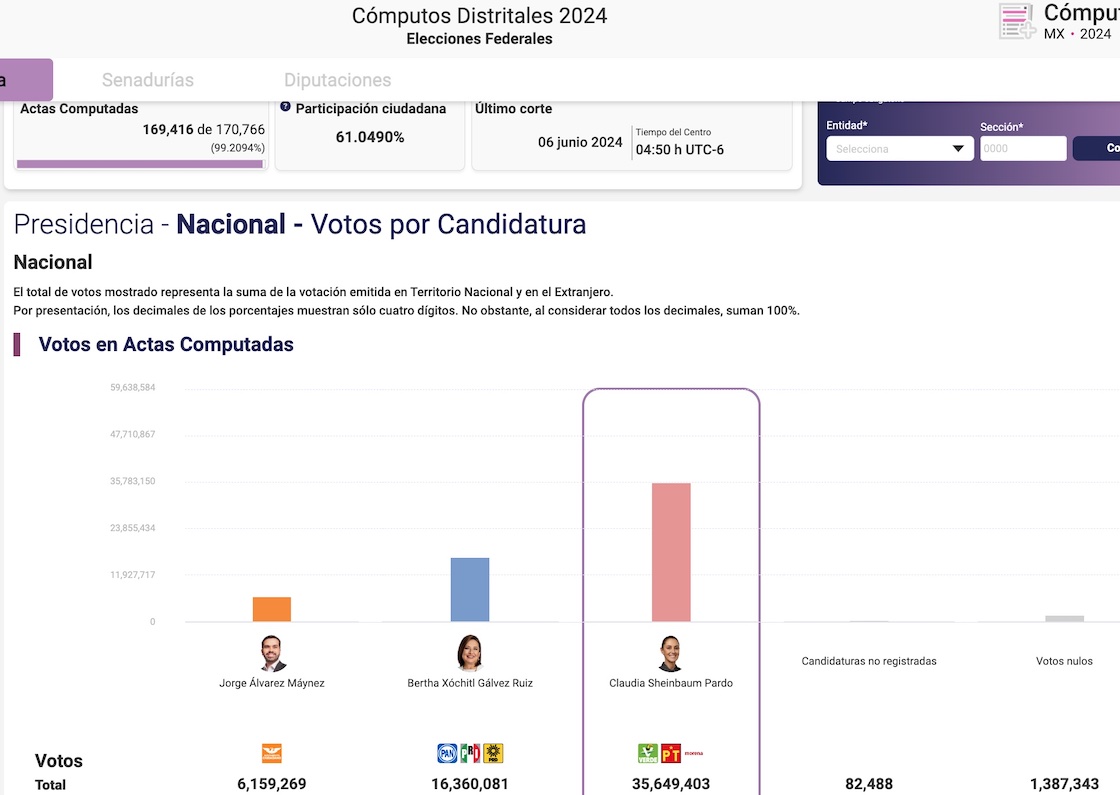Screen dimensions: 1120x795
Task: Click the pink bar for Claudia Sheinbaum
Action: [x=671, y=552]
